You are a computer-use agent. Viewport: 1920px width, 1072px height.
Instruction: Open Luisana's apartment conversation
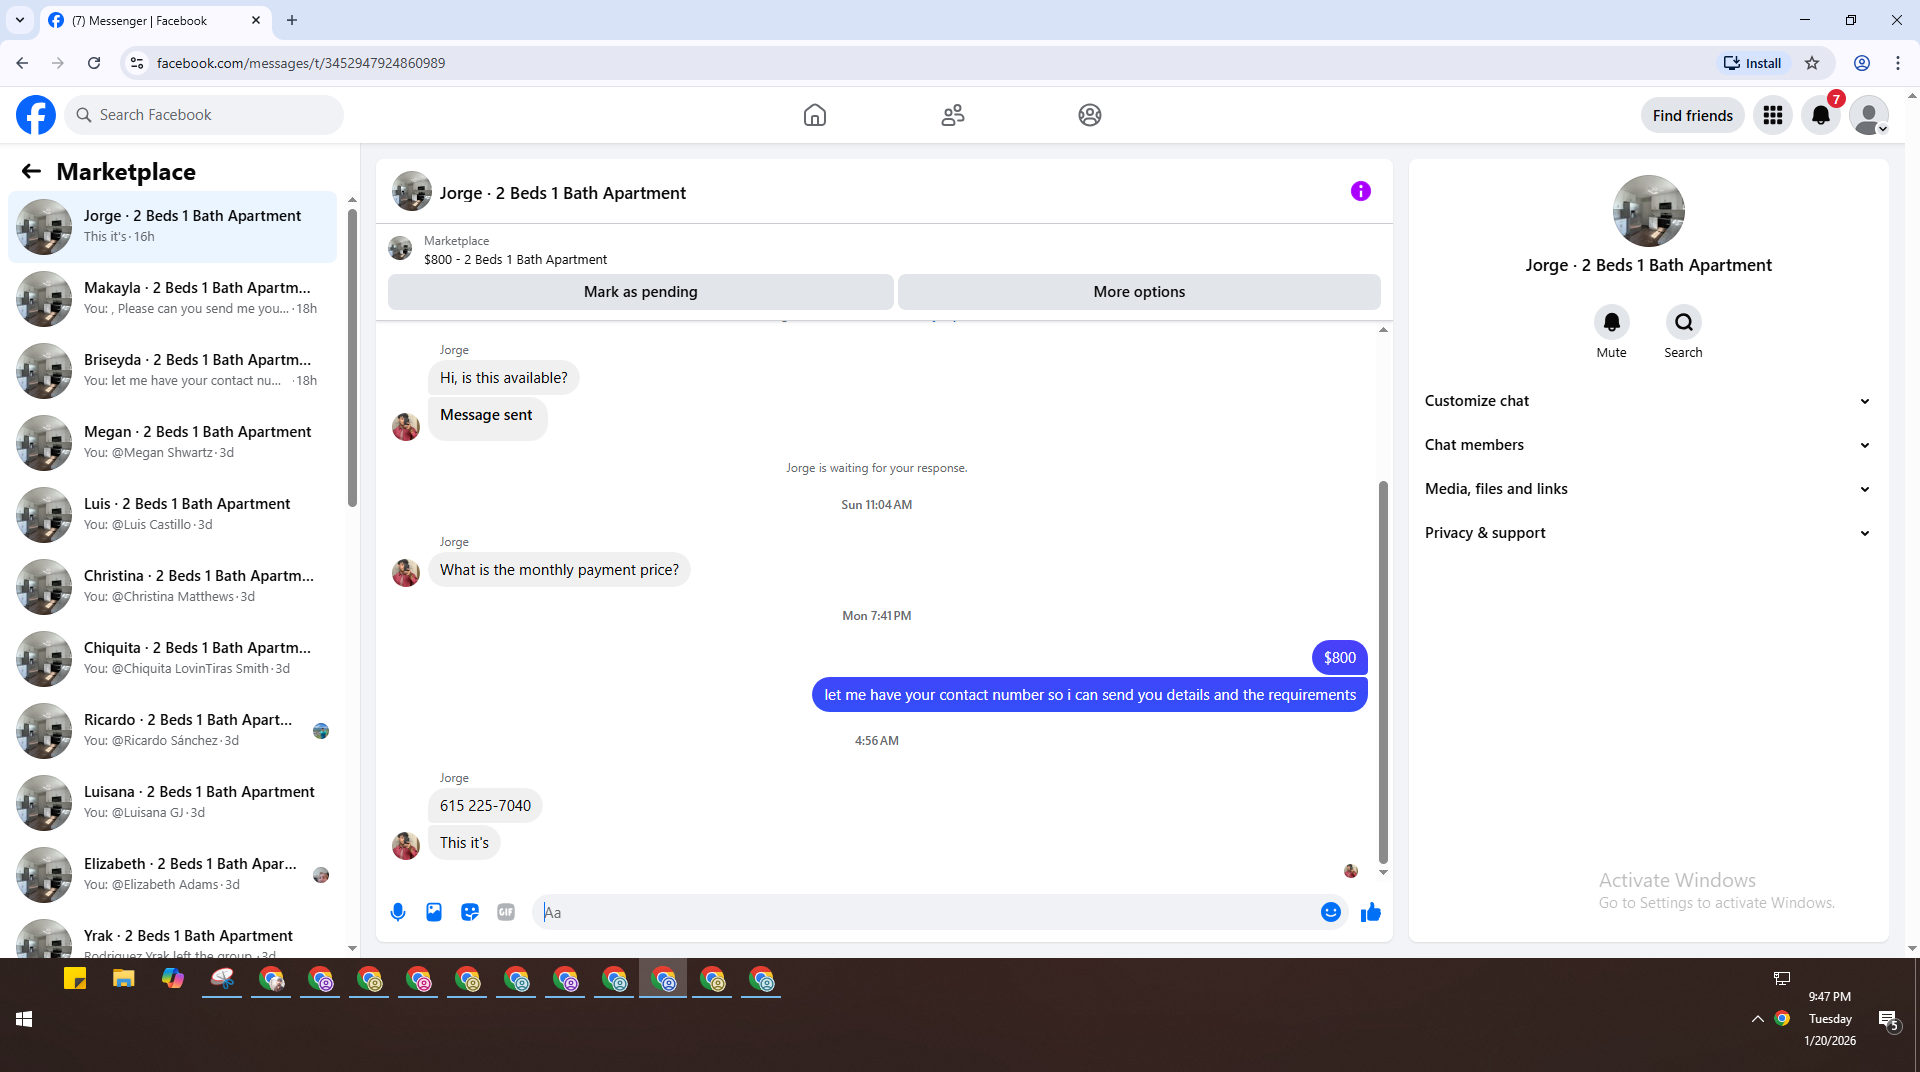[x=173, y=803]
